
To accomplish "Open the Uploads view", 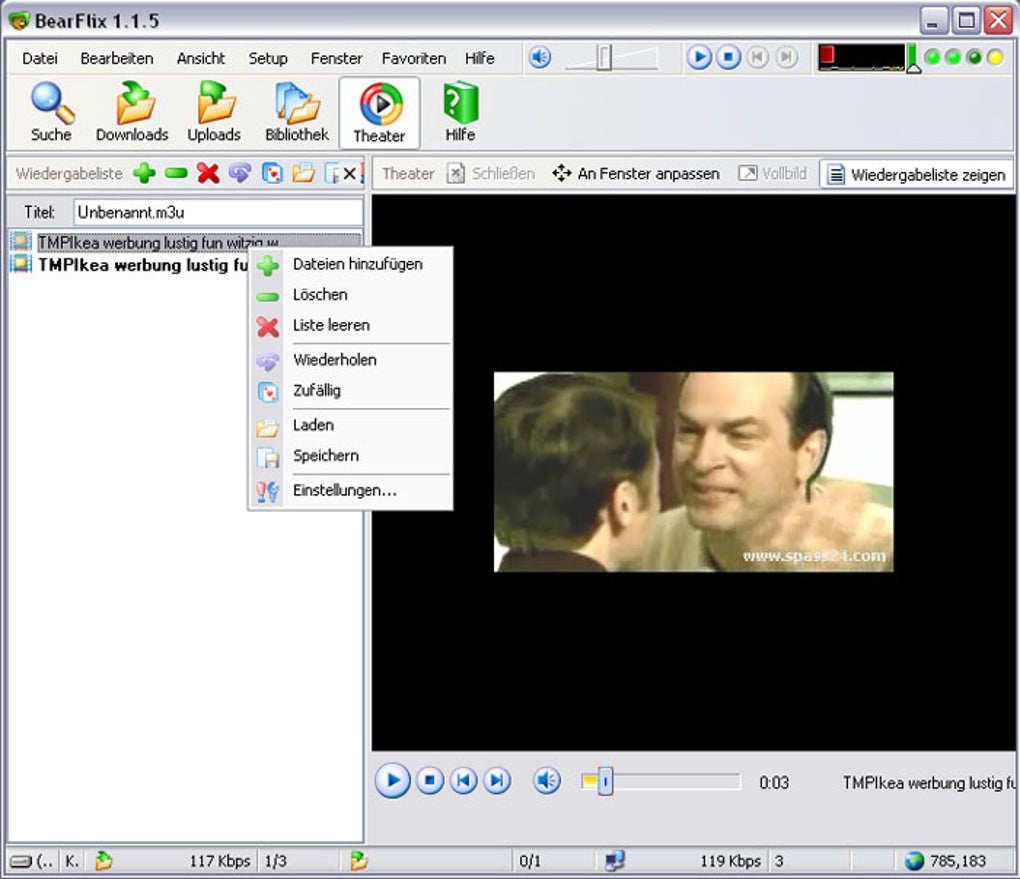I will (214, 113).
